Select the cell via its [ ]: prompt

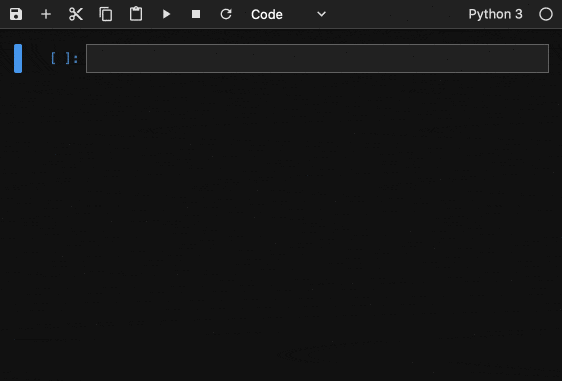65,58
